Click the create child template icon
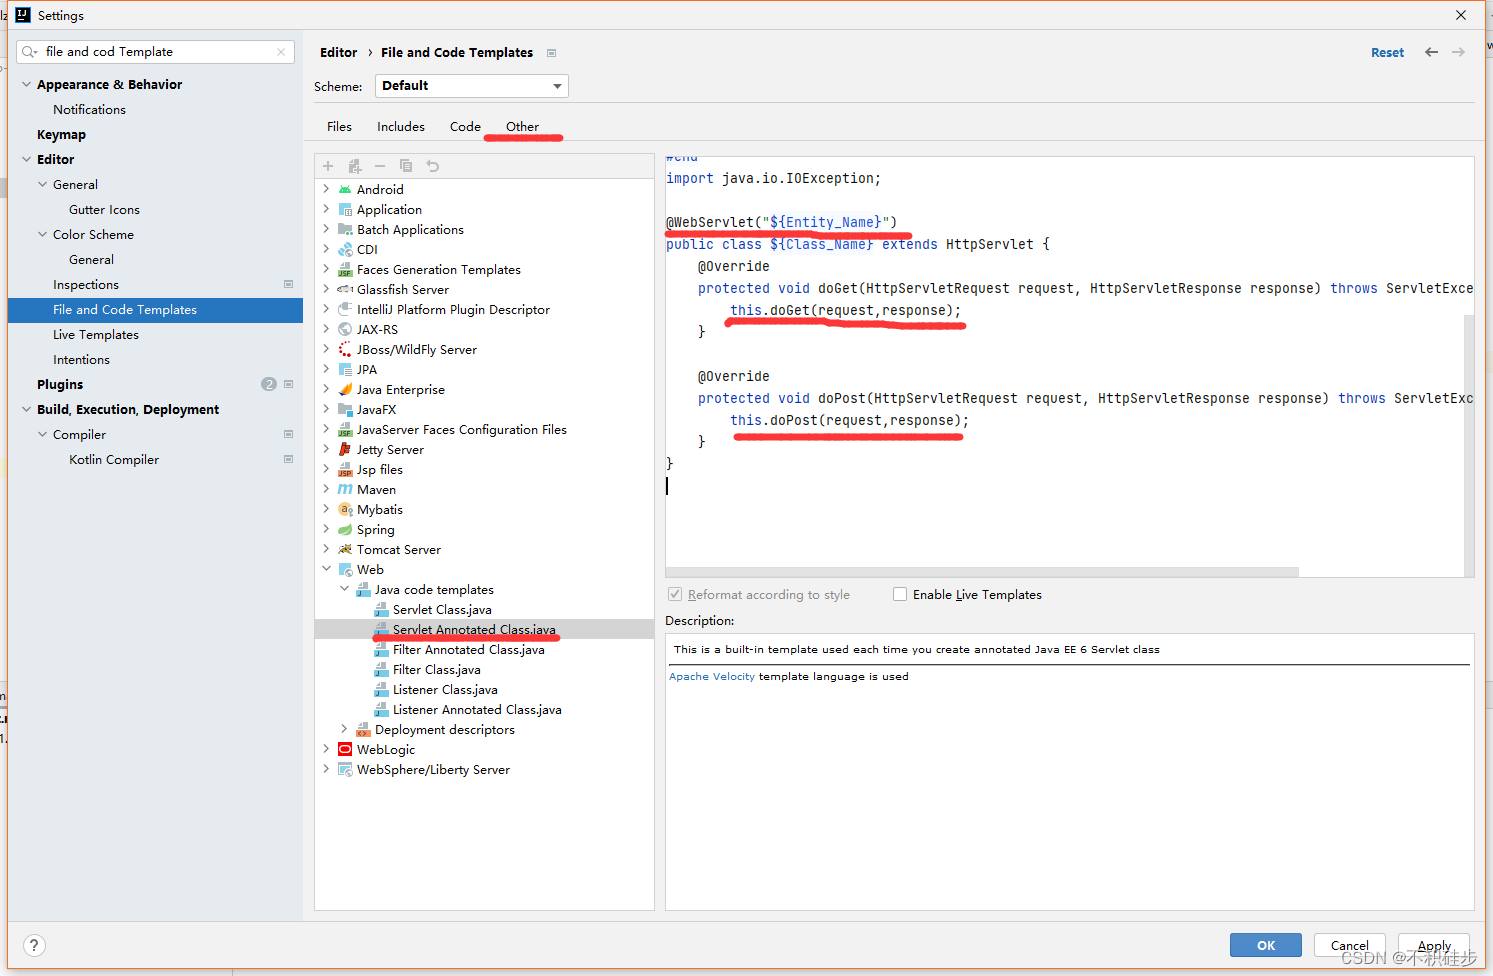The width and height of the screenshot is (1493, 976). (x=354, y=166)
